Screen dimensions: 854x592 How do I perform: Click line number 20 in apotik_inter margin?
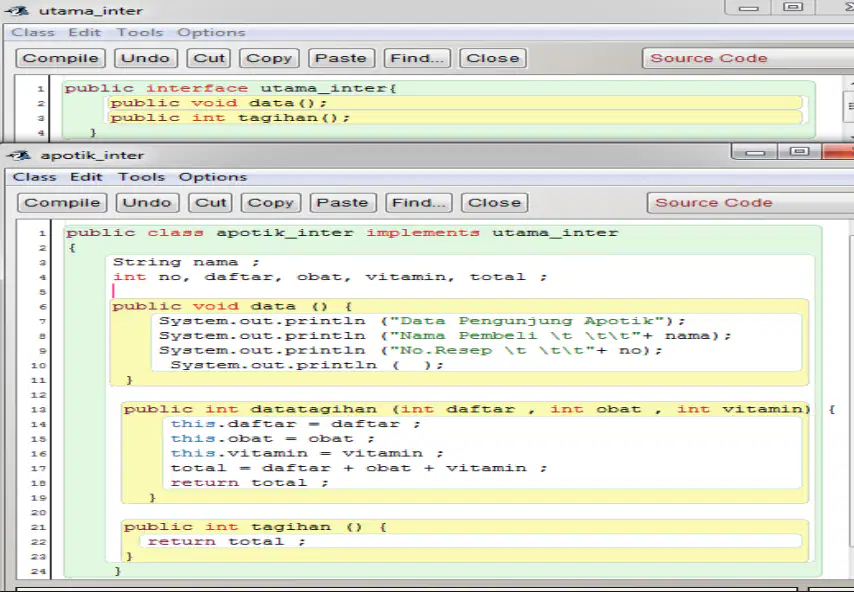pos(39,513)
